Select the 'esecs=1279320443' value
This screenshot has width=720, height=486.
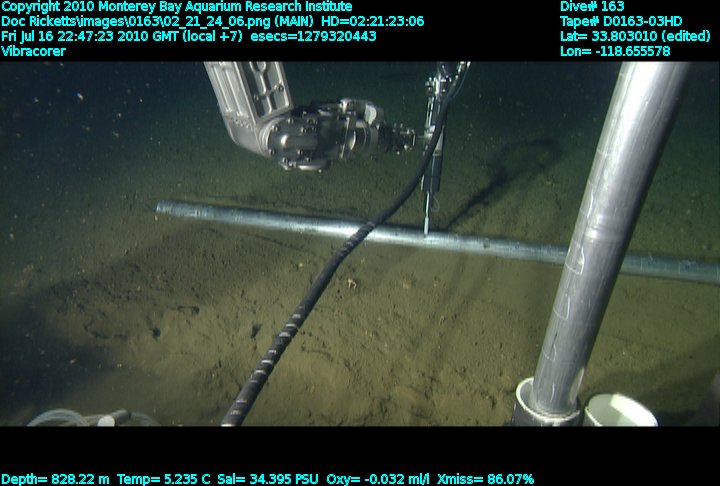(313, 36)
